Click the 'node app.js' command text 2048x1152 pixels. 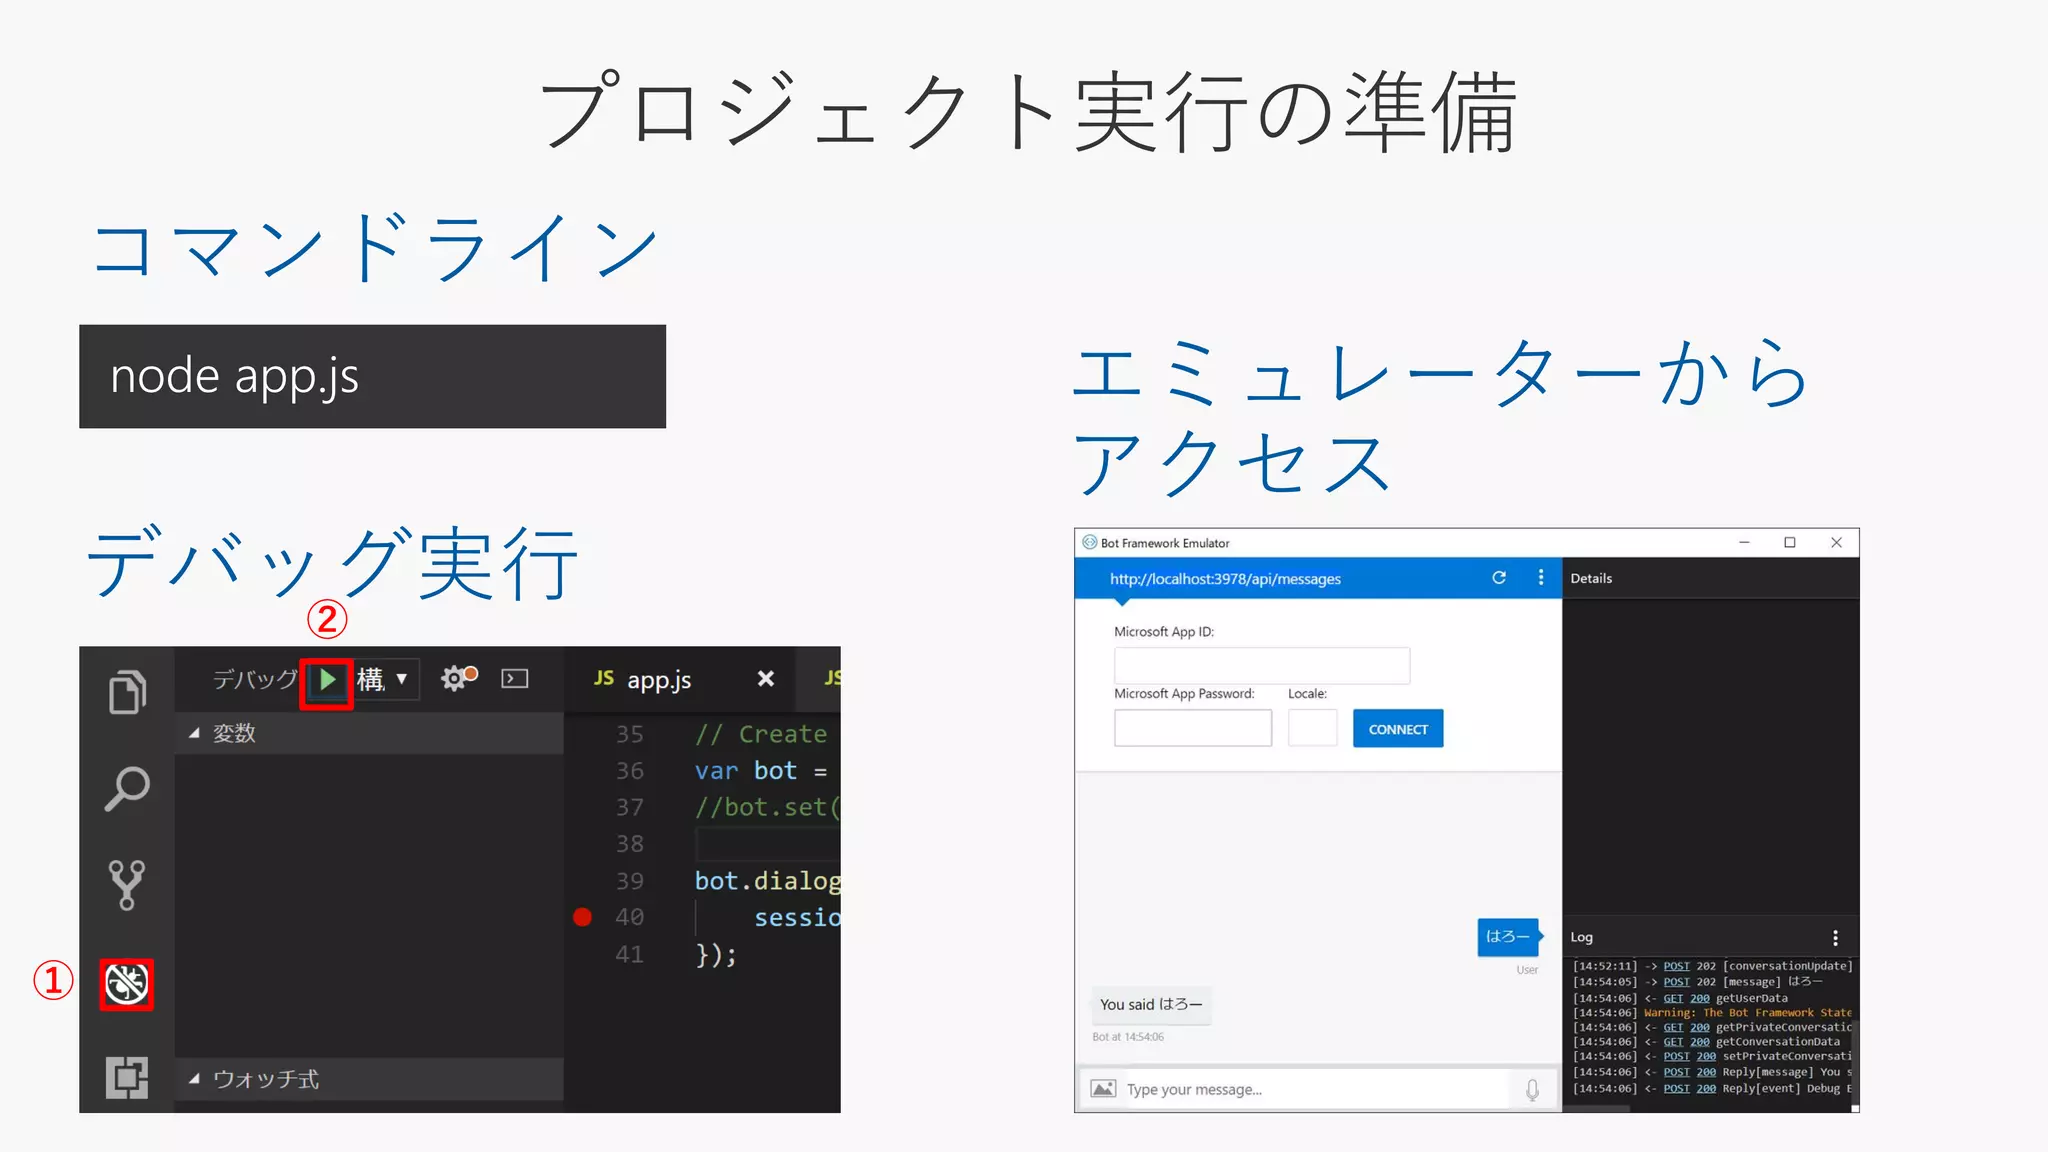[235, 377]
